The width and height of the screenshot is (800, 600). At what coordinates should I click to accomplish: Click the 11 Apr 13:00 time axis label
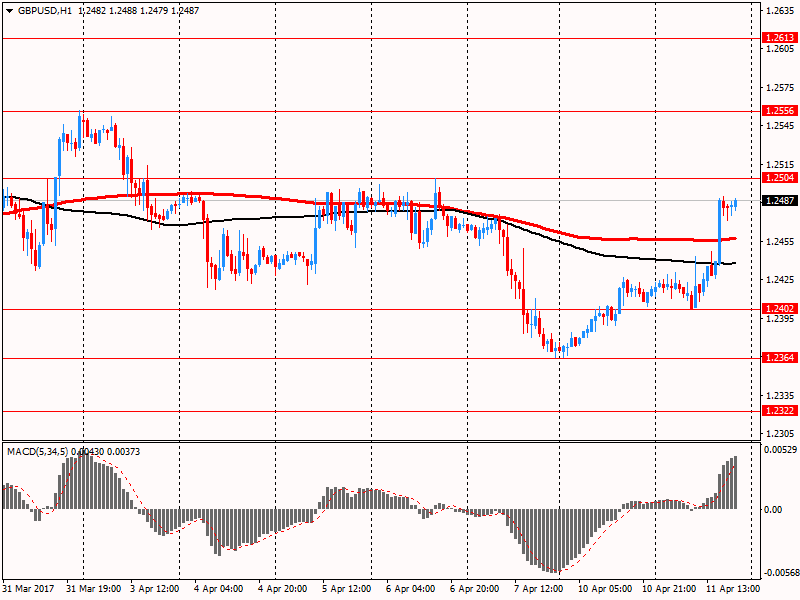[x=733, y=589]
